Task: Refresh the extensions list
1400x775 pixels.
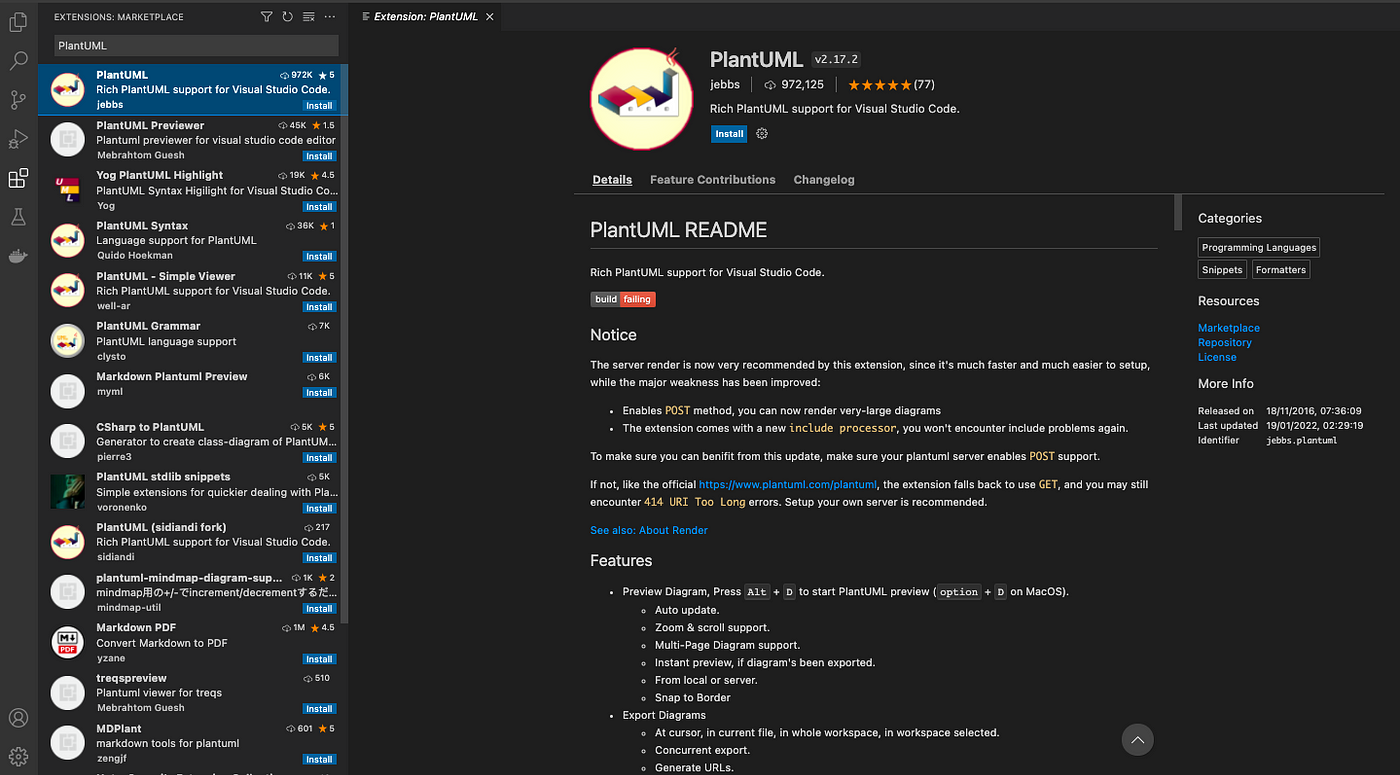Action: [287, 17]
